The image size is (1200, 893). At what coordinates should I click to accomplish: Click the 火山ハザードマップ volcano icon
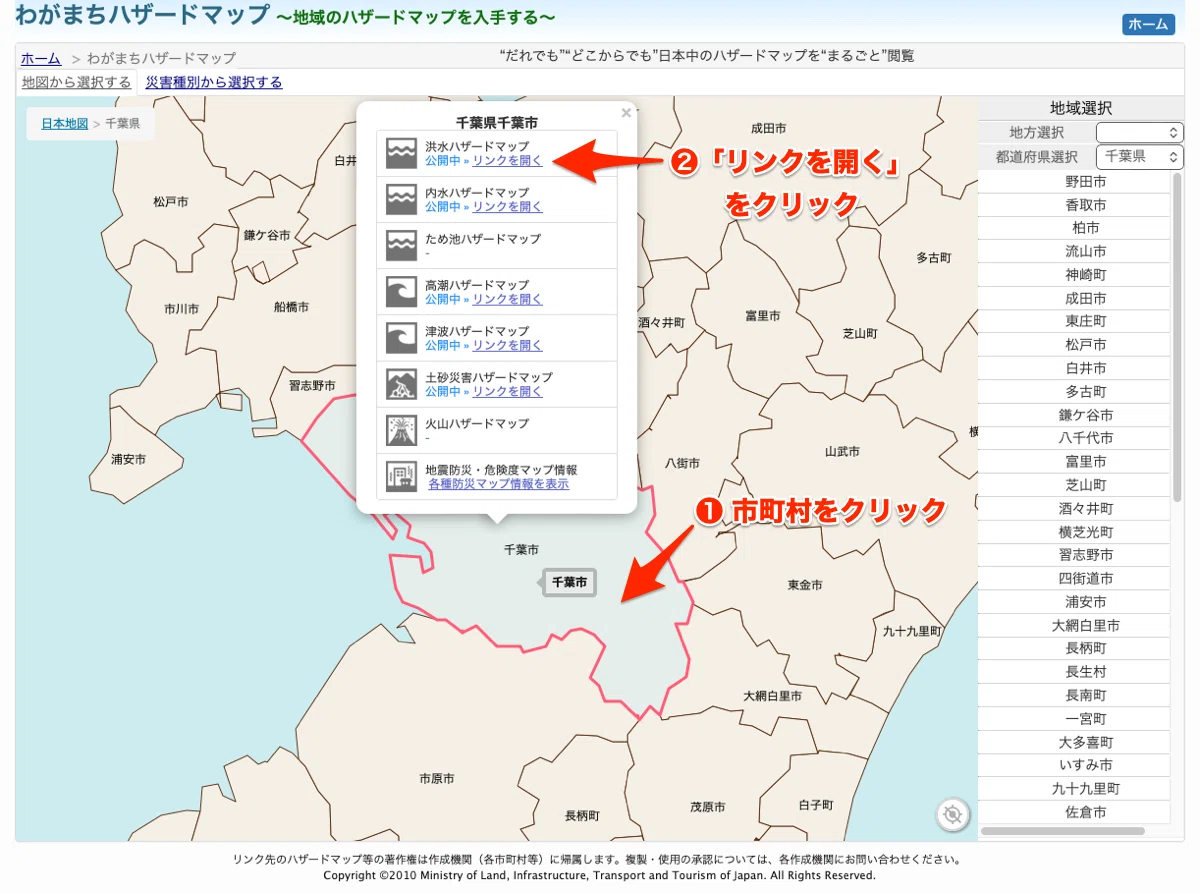401,430
